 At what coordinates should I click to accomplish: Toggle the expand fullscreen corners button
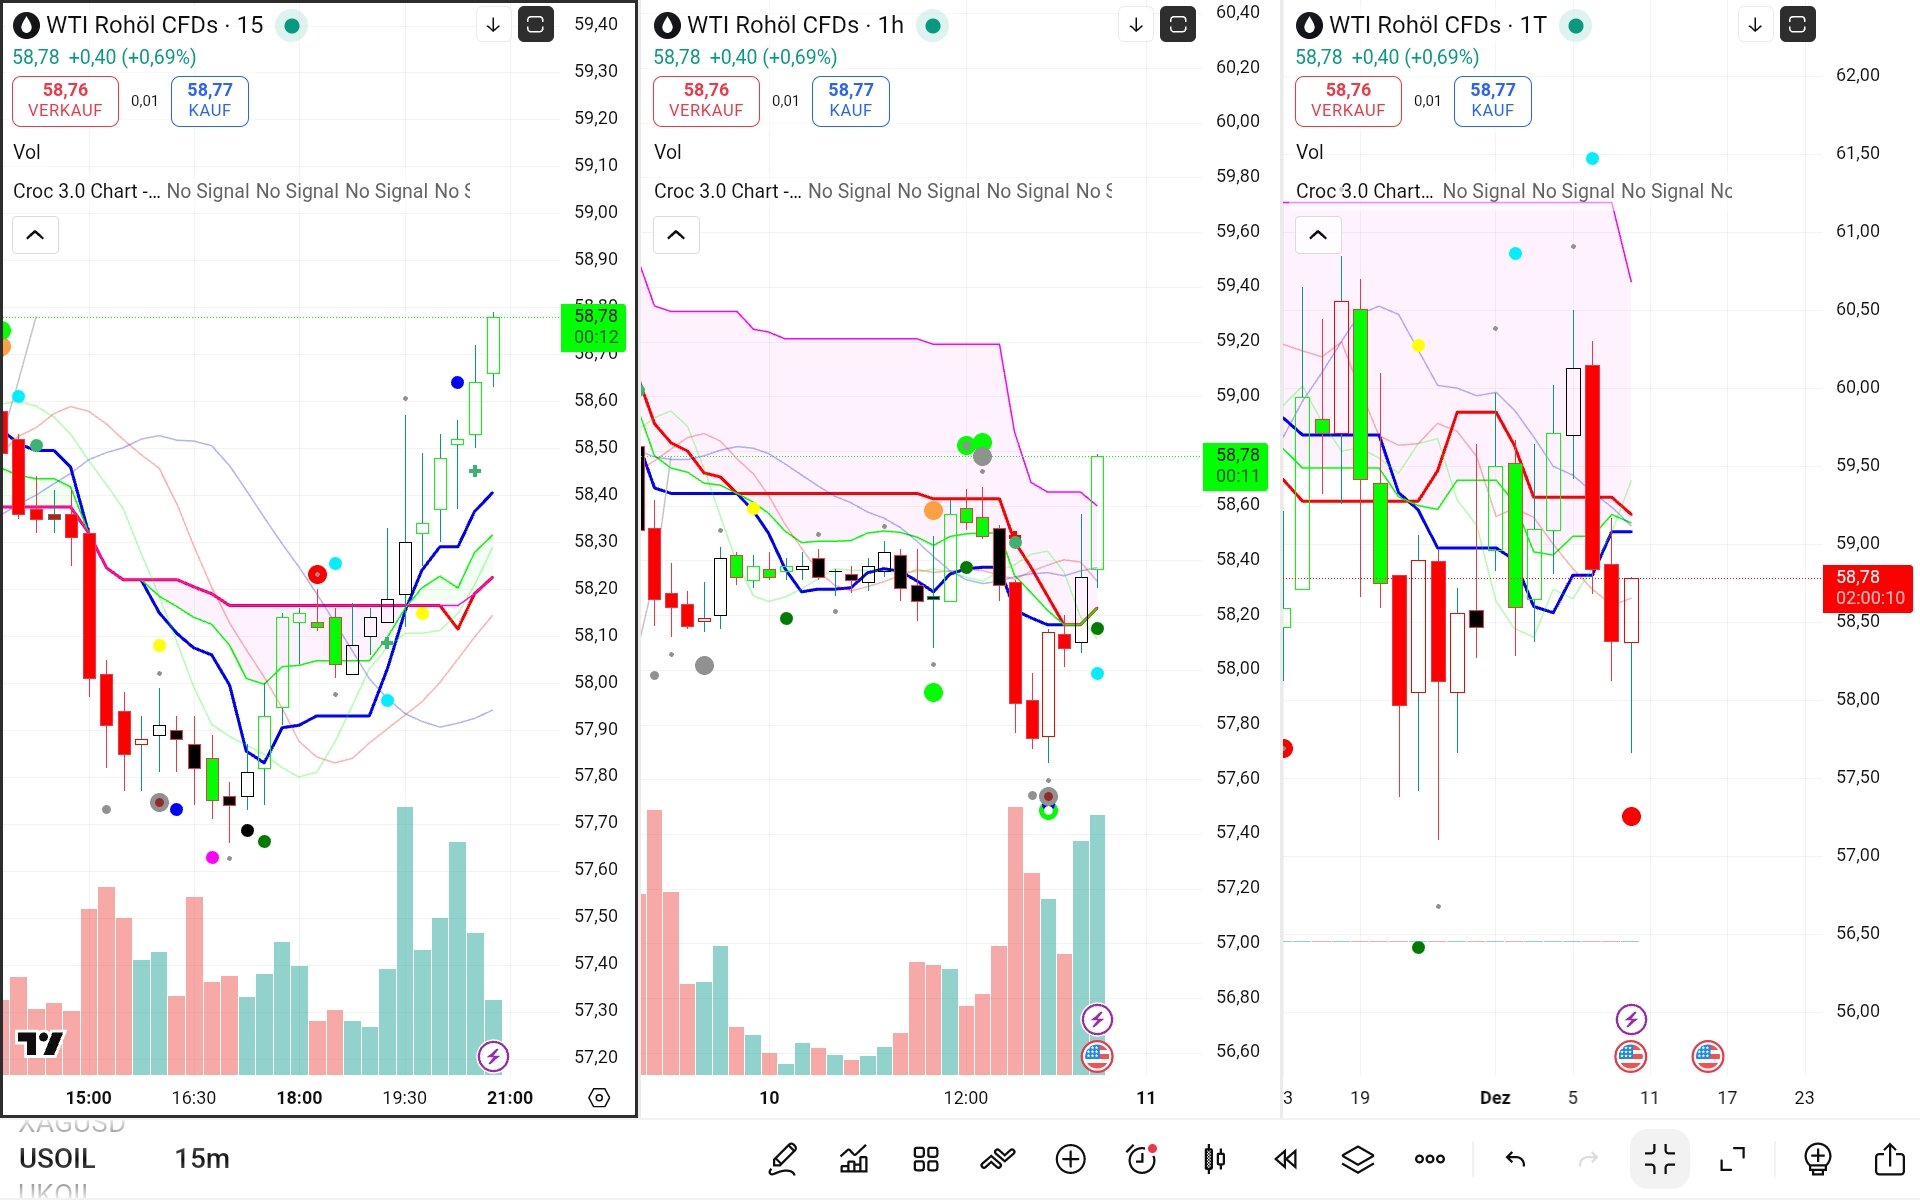pyautogui.click(x=1732, y=1159)
